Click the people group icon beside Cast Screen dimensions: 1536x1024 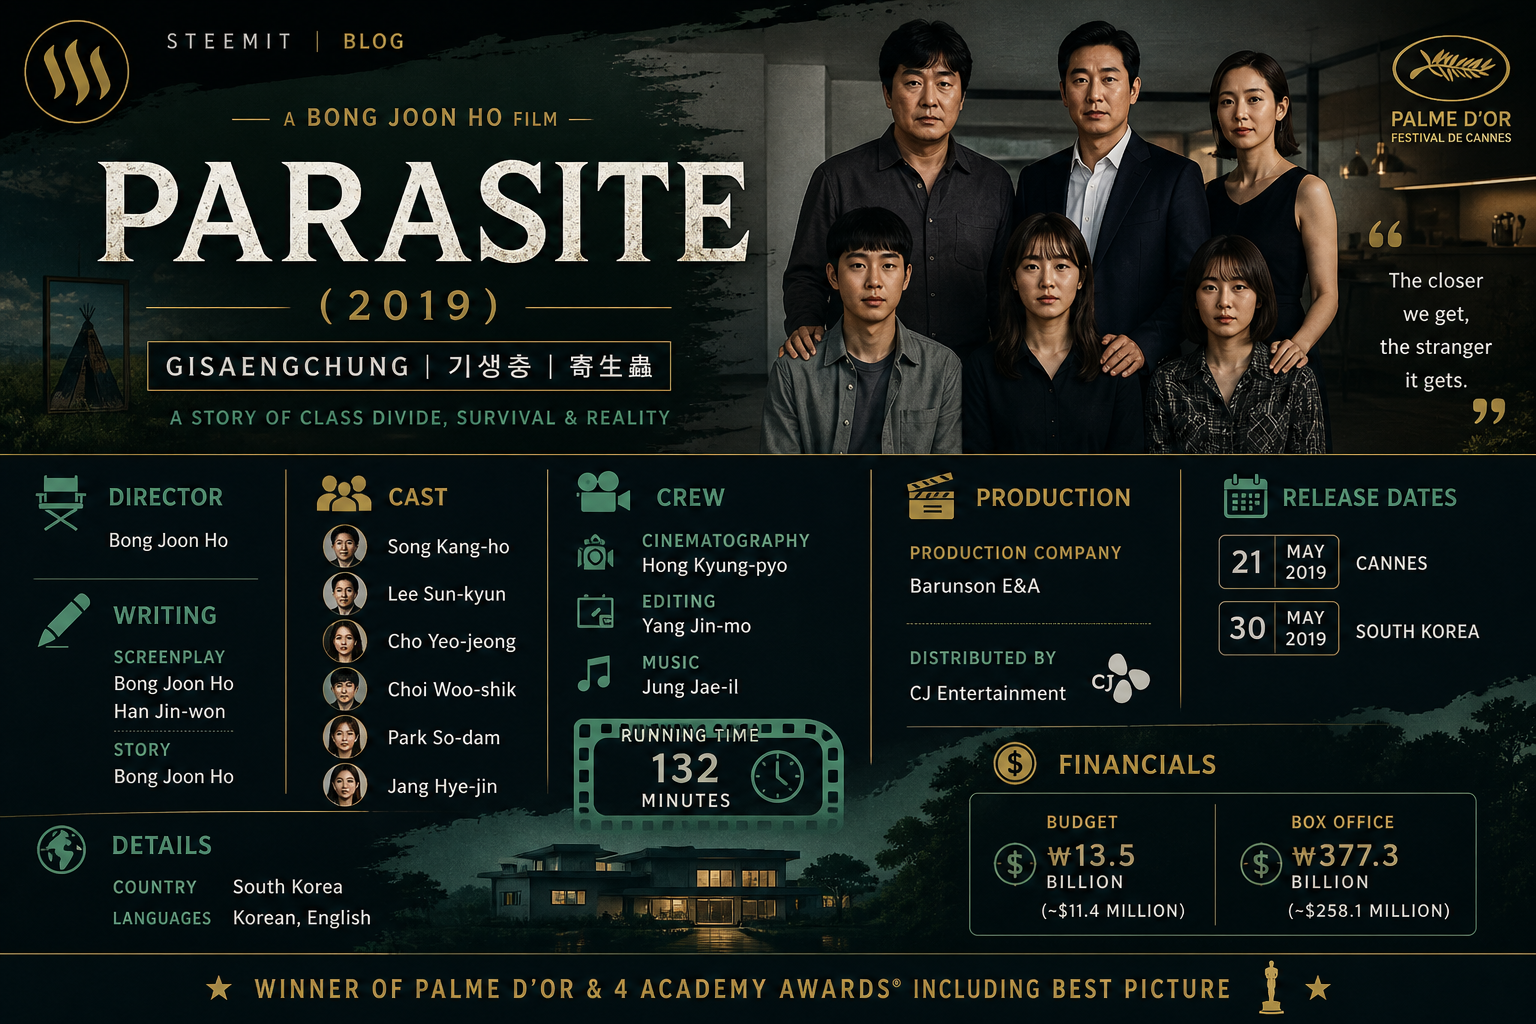343,495
